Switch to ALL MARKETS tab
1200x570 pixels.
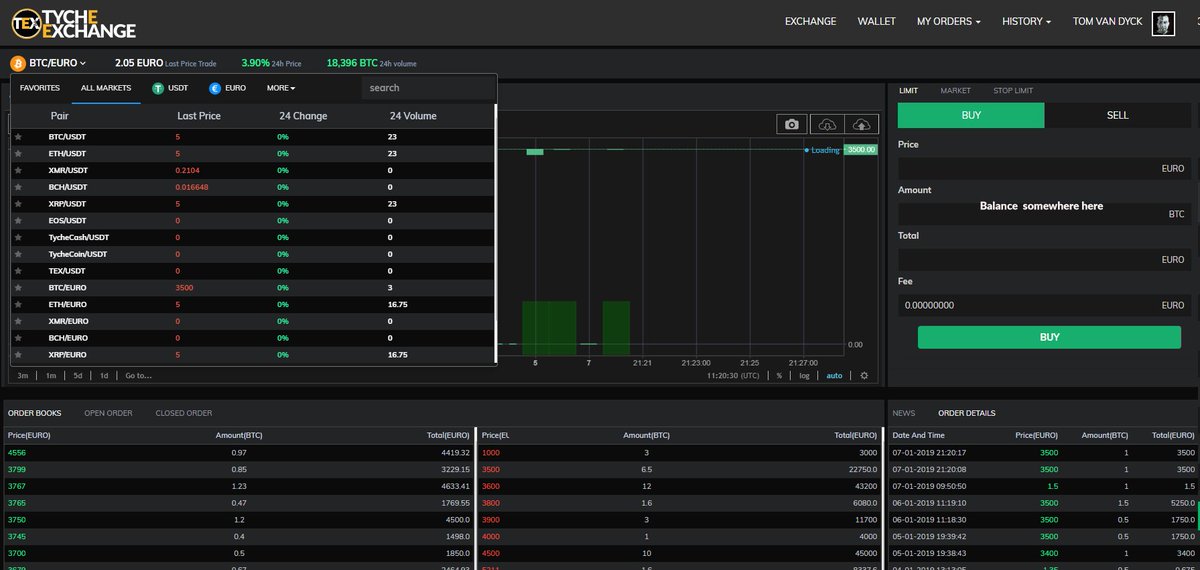coord(106,88)
